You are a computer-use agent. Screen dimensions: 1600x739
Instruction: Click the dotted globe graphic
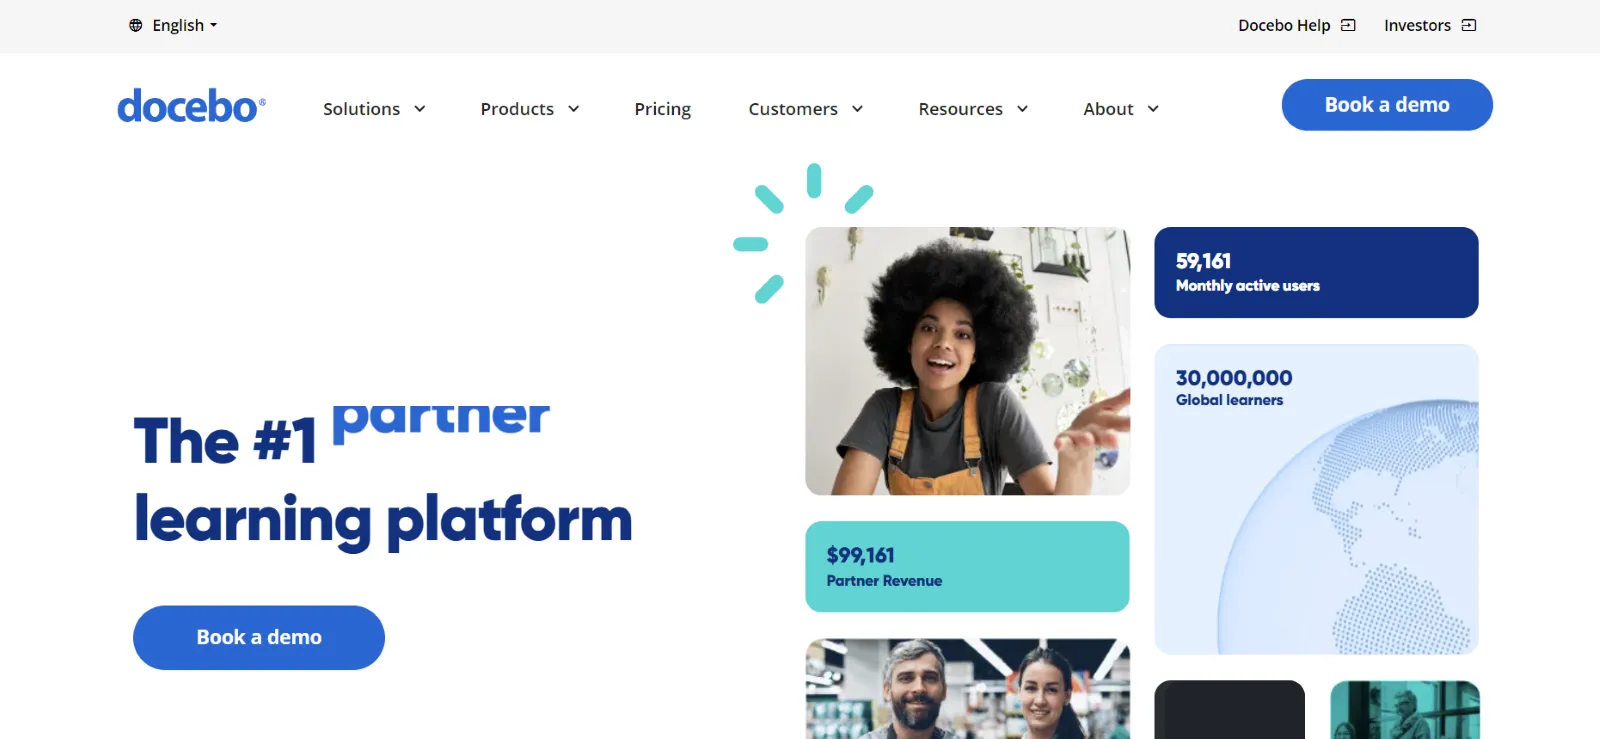pos(1347,527)
